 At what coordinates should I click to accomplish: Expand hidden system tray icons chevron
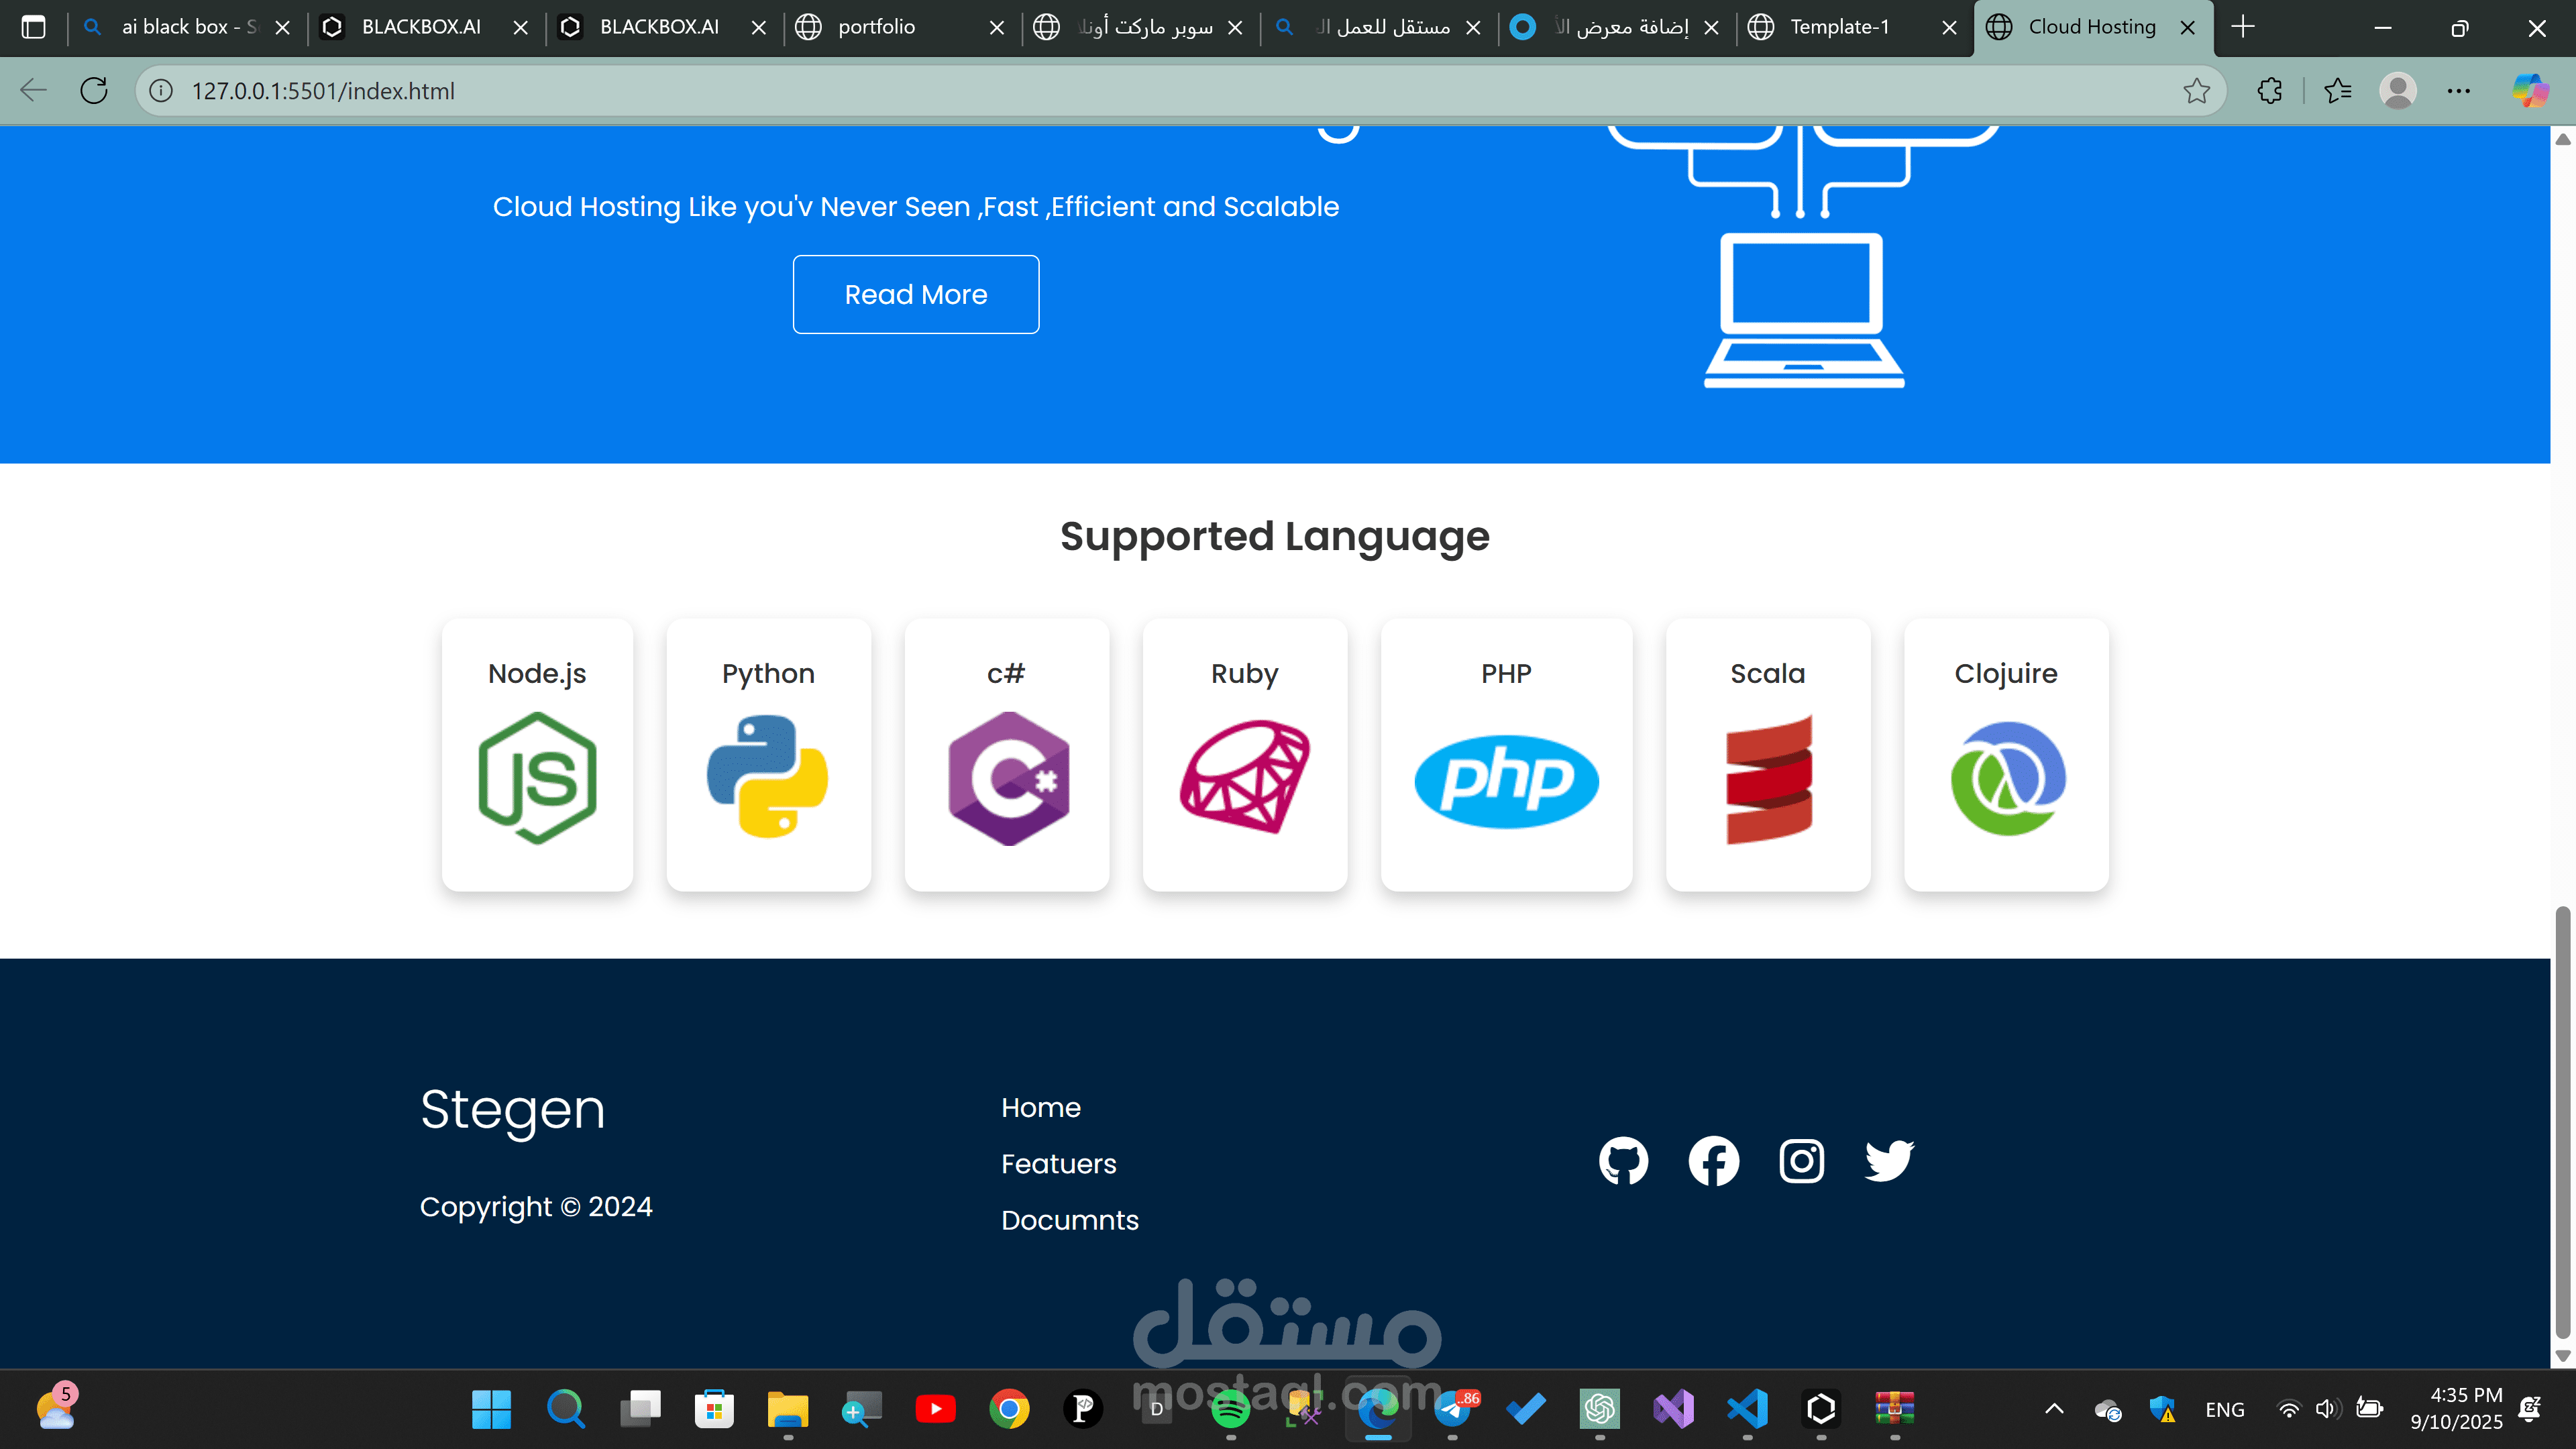pyautogui.click(x=2054, y=1409)
